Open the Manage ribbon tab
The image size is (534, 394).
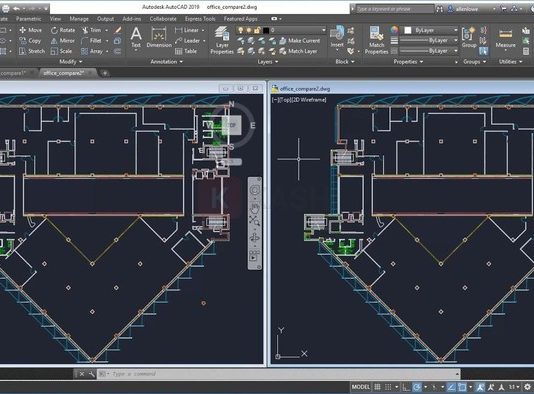79,19
